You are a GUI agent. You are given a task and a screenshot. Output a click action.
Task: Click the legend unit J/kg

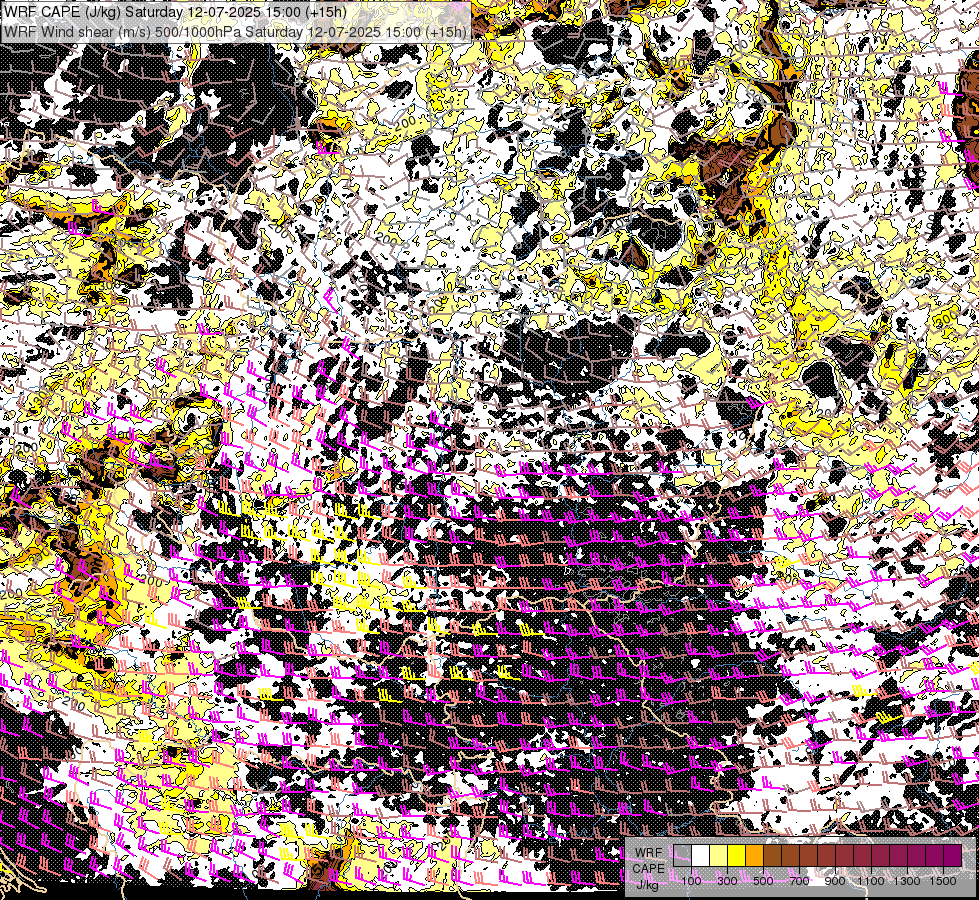pos(647,884)
